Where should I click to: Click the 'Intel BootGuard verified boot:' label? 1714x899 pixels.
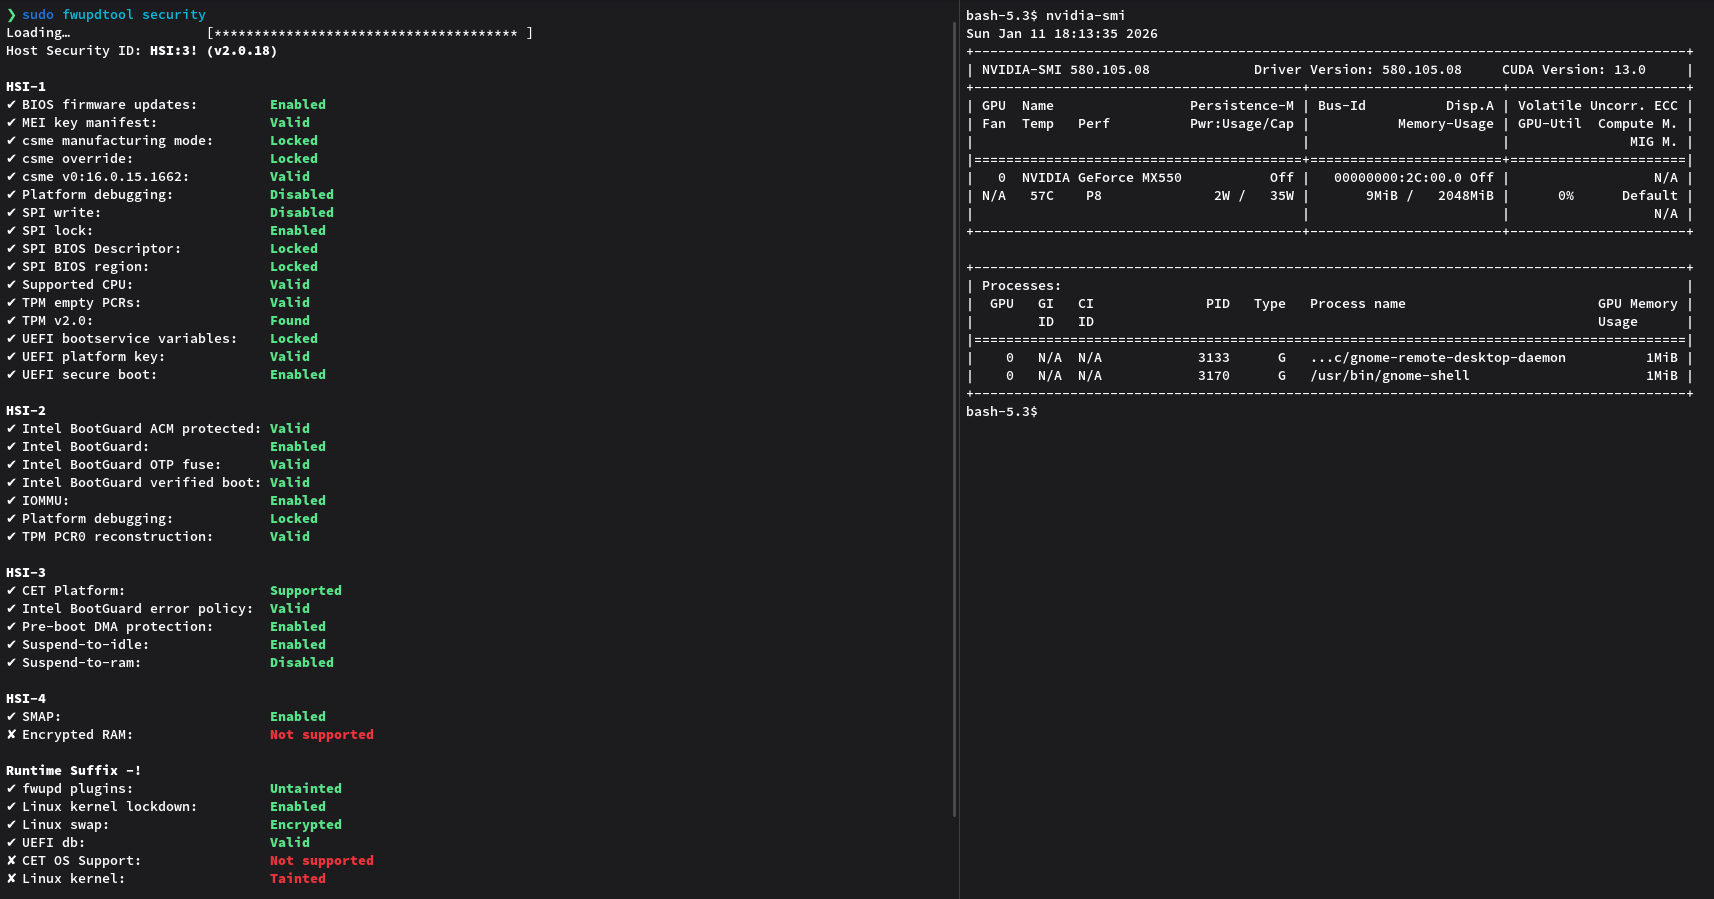point(142,483)
